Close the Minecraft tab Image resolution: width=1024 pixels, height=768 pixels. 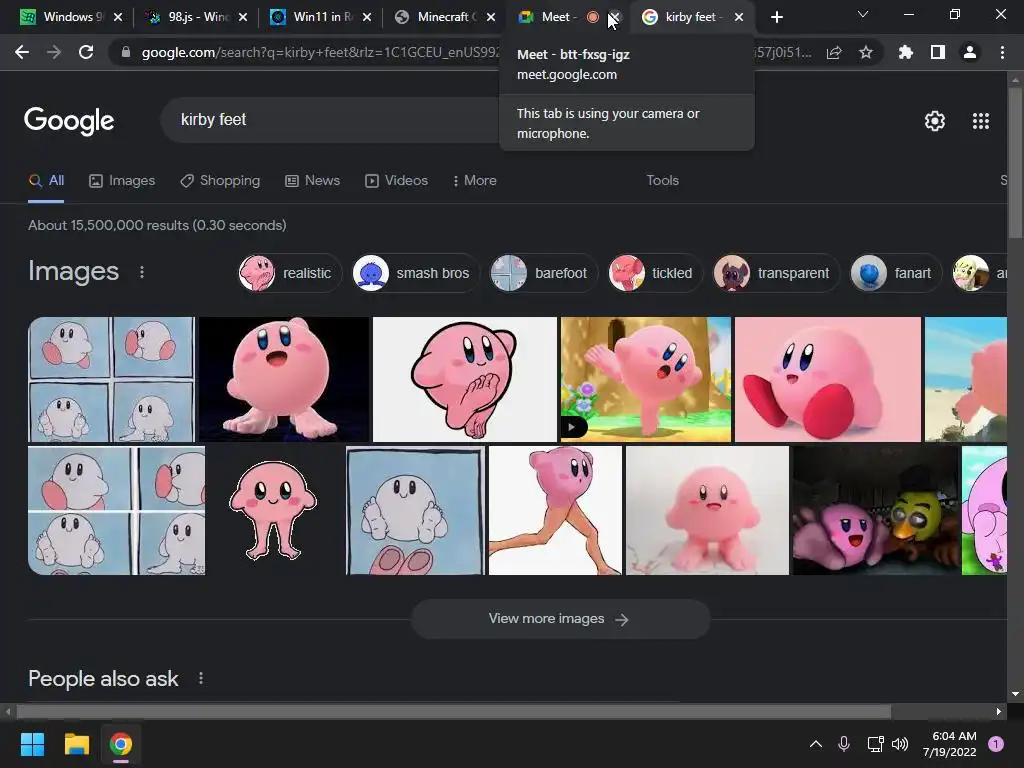(490, 17)
